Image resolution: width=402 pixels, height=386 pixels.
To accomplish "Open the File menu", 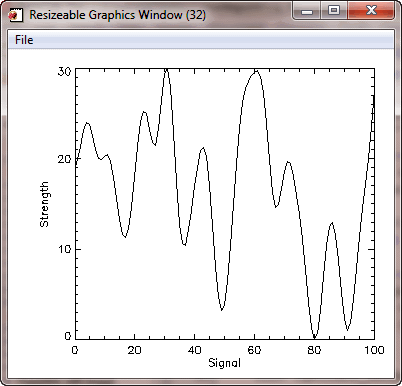I will pos(24,40).
